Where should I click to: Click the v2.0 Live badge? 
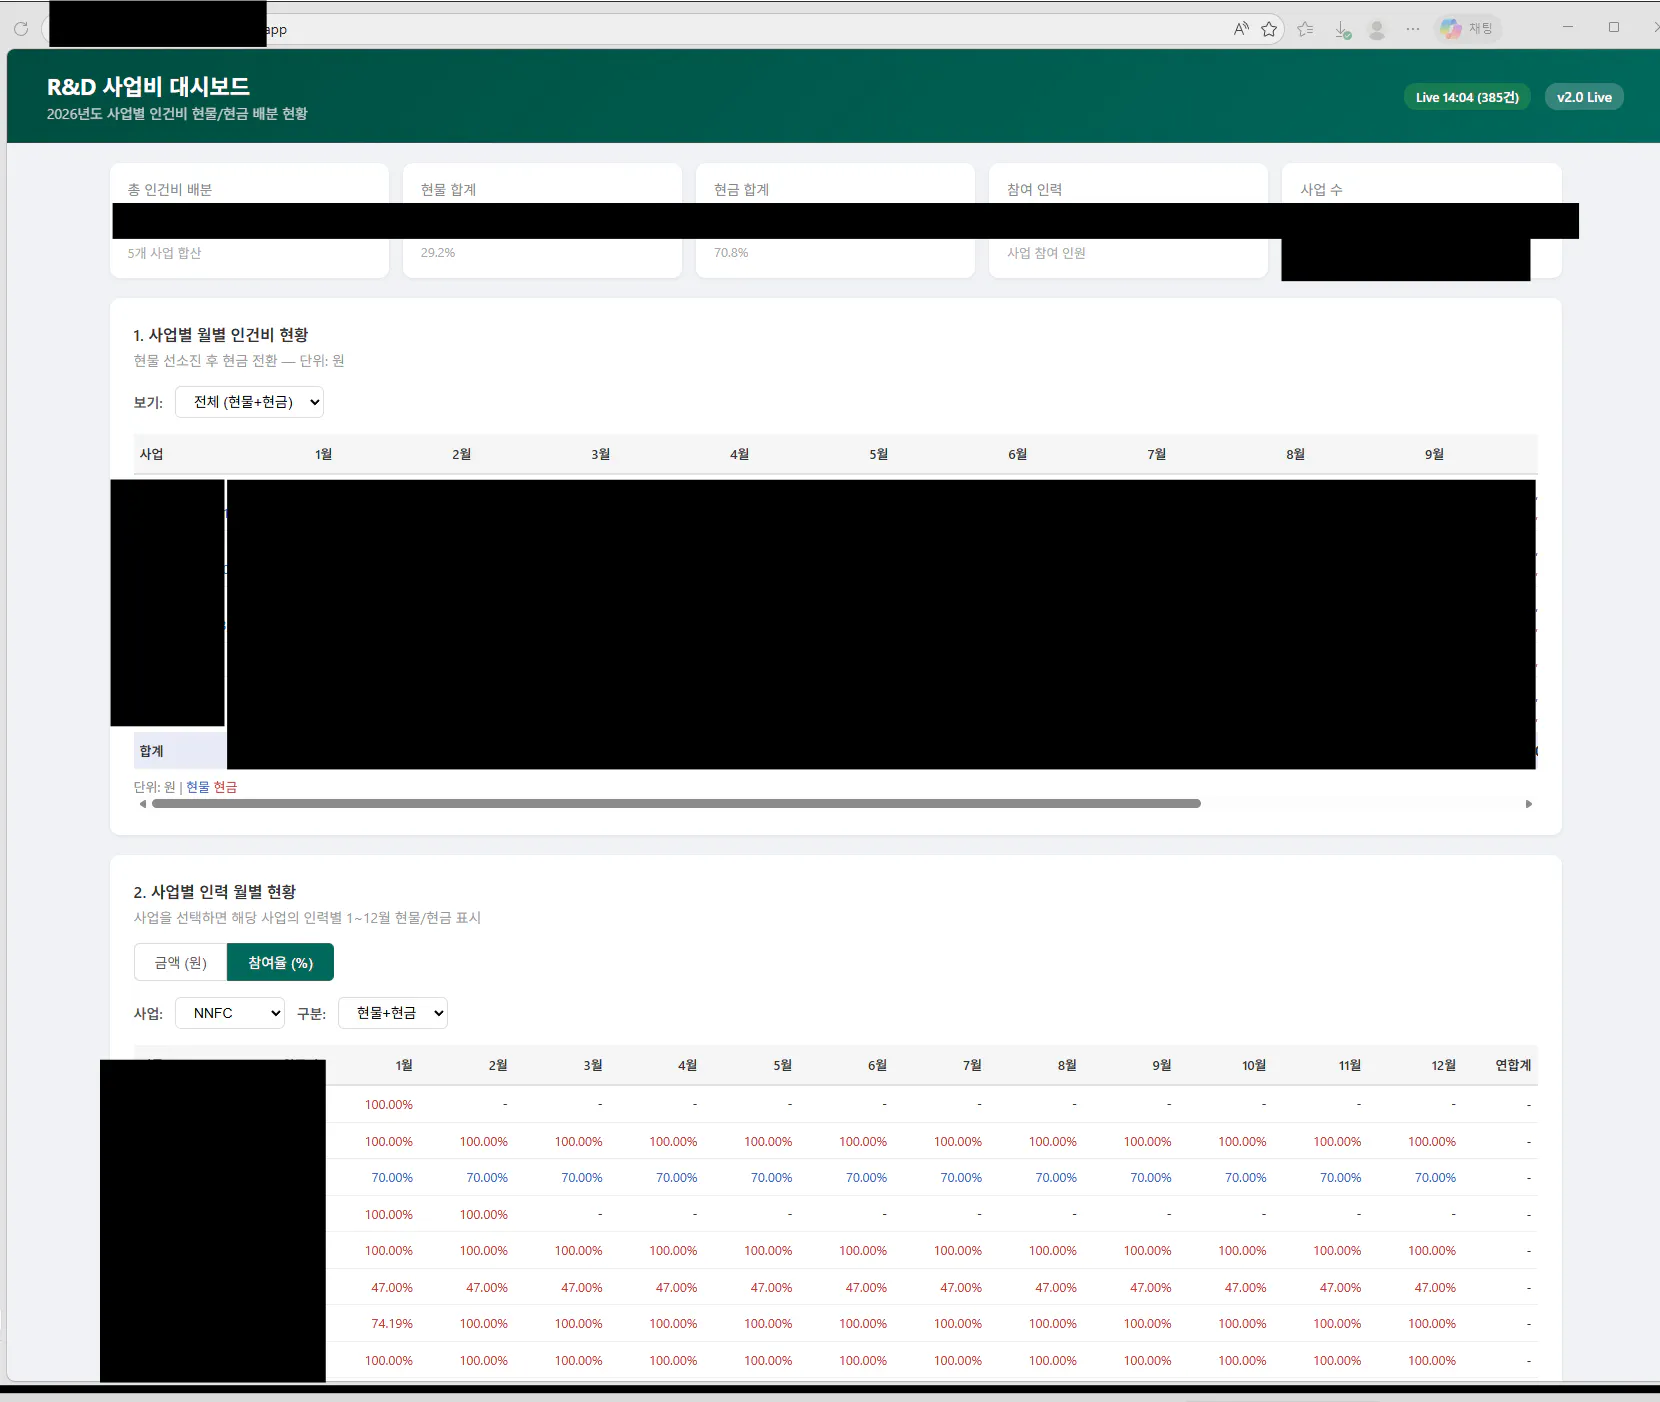pyautogui.click(x=1584, y=97)
